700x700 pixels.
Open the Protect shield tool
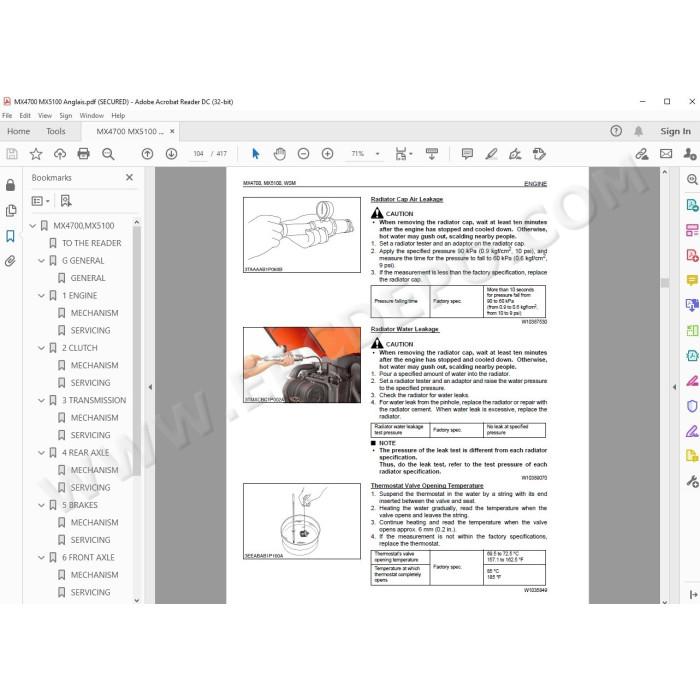coord(692,406)
